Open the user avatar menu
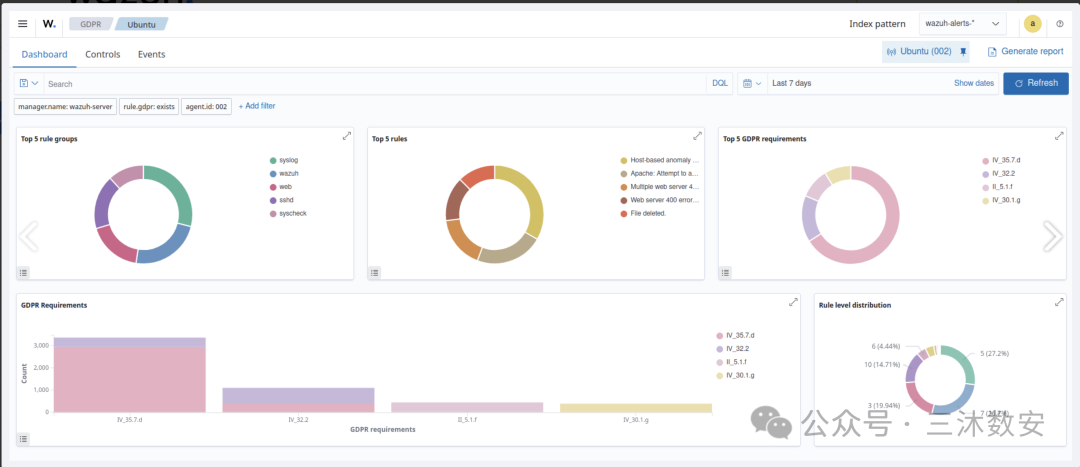 click(x=1032, y=23)
